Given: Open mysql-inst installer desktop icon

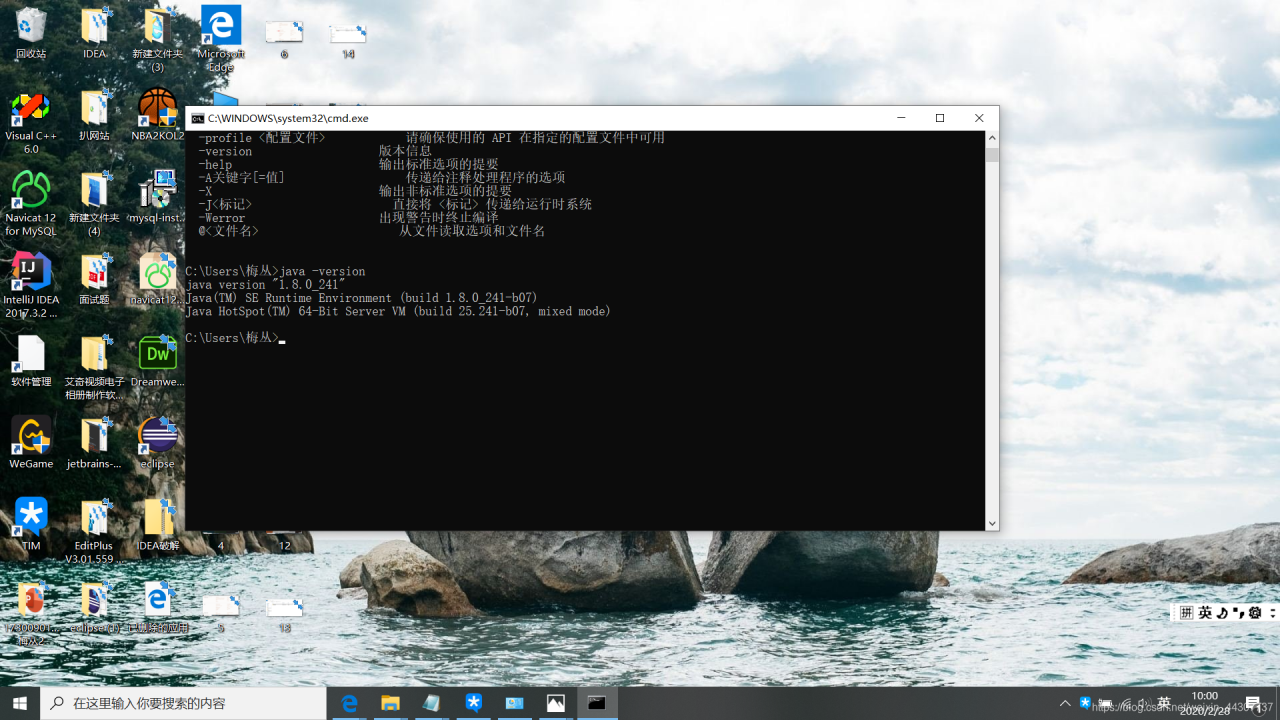Looking at the screenshot, I should 157,197.
